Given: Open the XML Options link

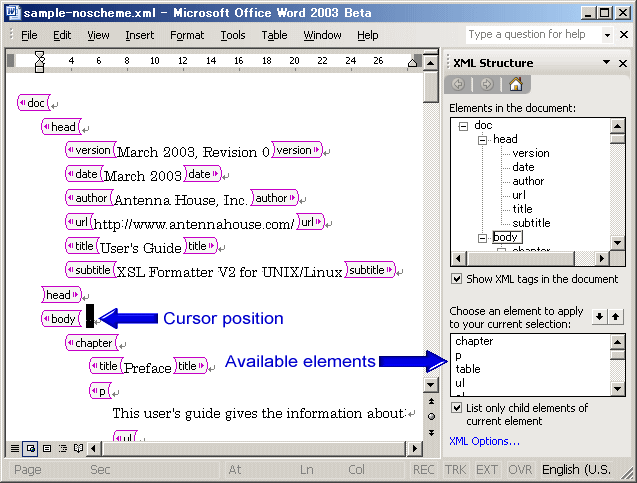Looking at the screenshot, I should [484, 441].
